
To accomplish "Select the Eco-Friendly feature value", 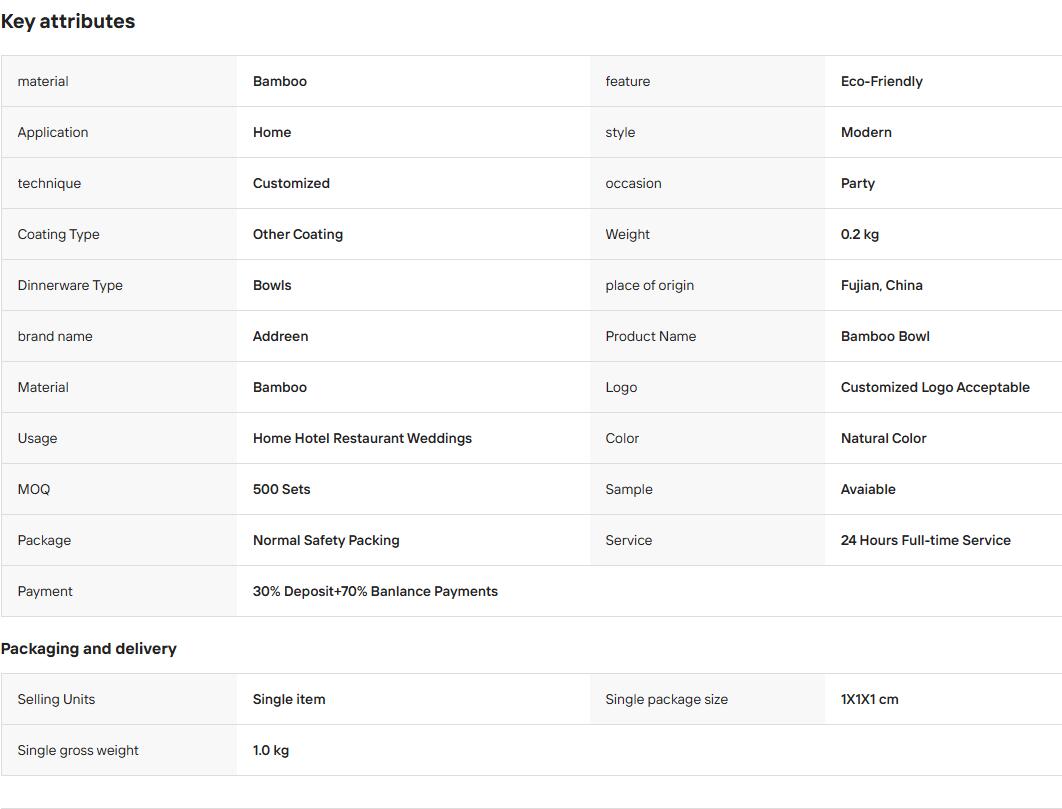I will pos(881,81).
